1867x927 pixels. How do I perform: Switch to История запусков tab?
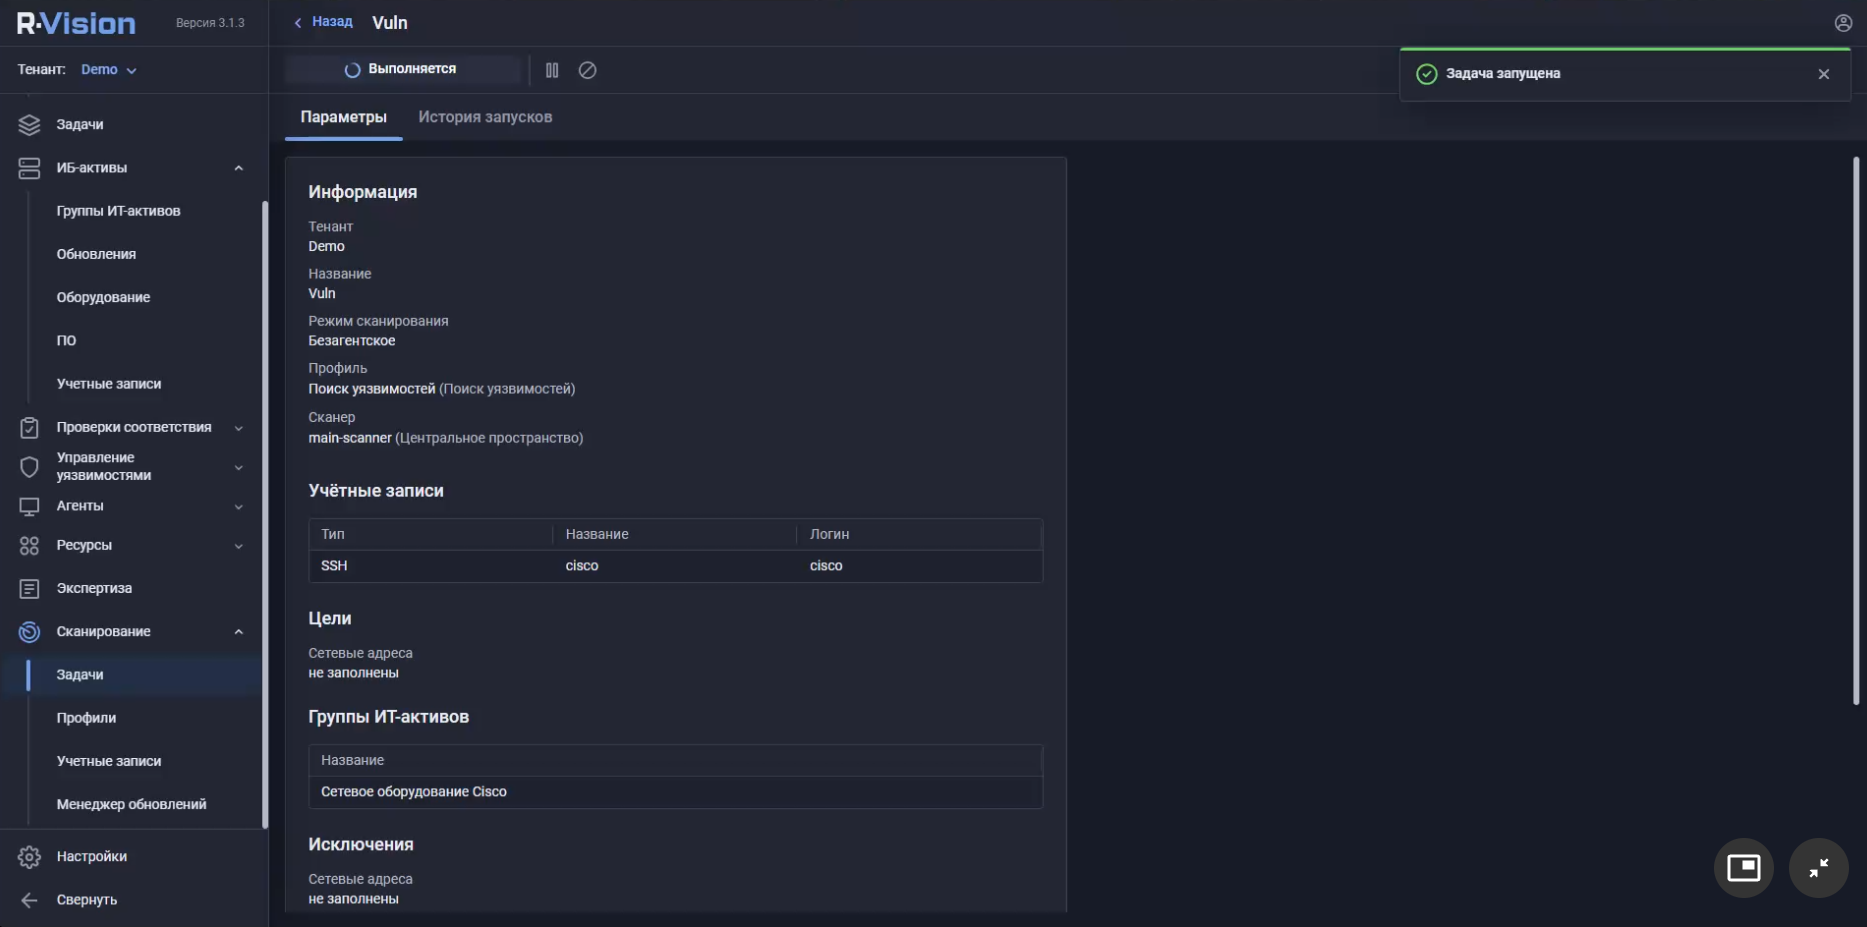click(x=485, y=117)
